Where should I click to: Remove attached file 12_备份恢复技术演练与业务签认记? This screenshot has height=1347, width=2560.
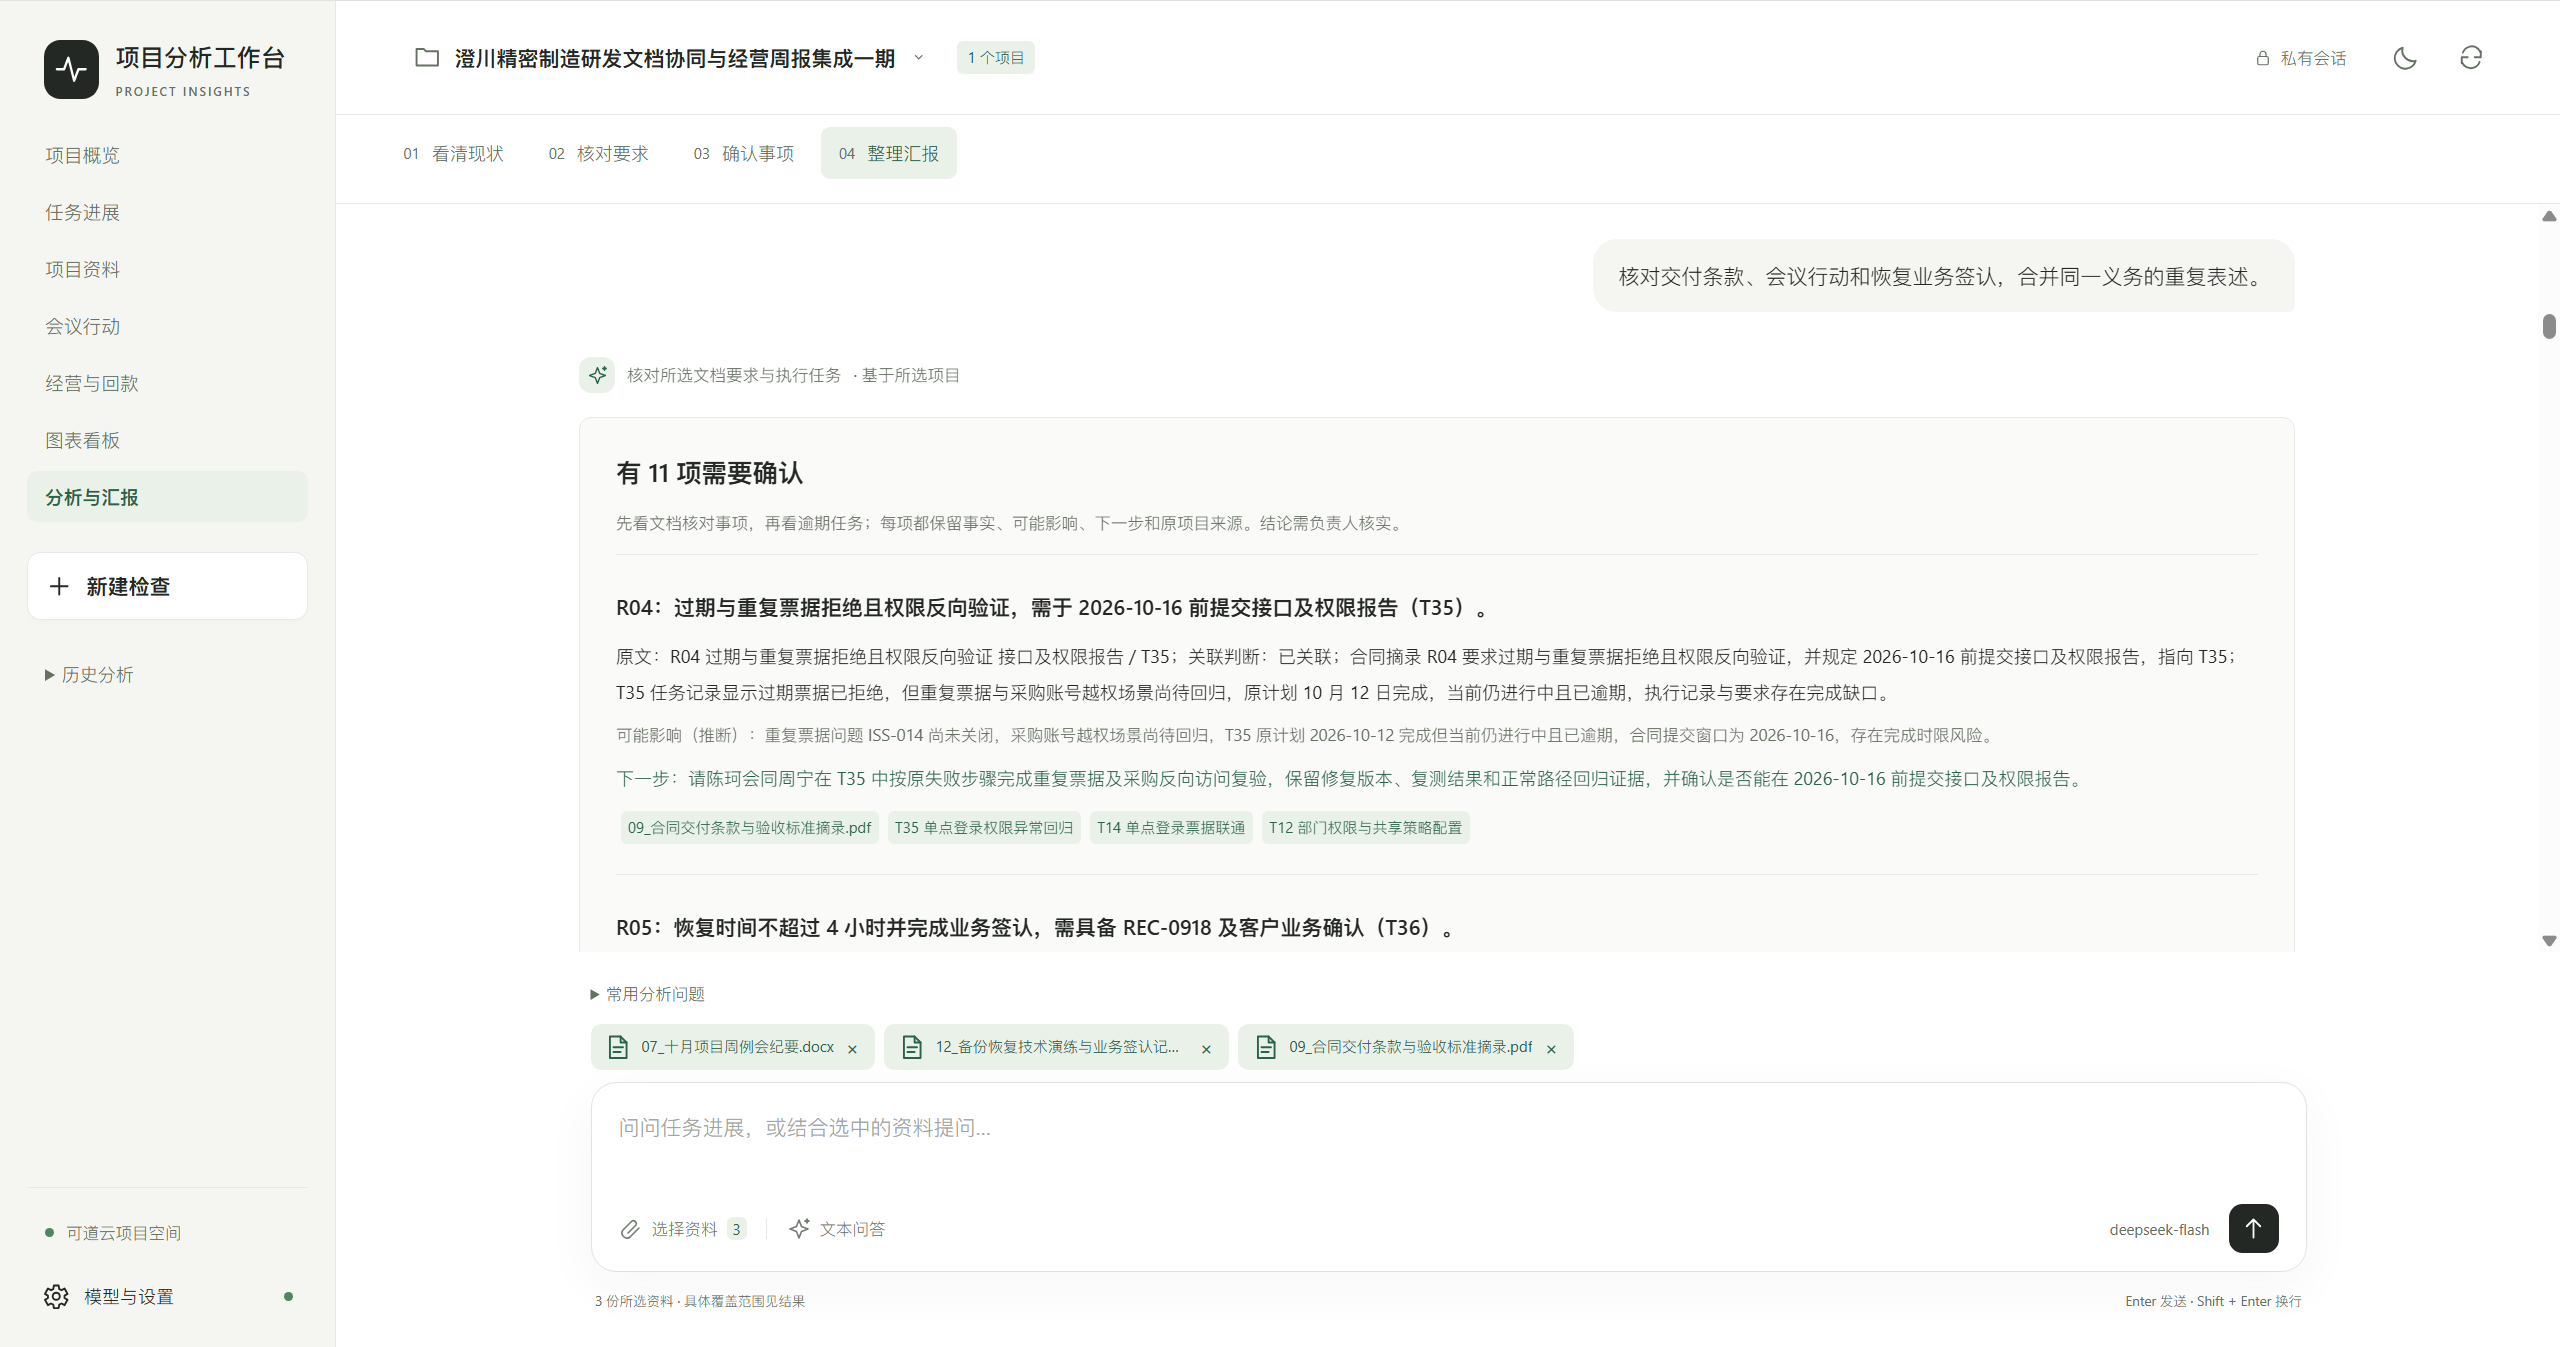click(1207, 1048)
